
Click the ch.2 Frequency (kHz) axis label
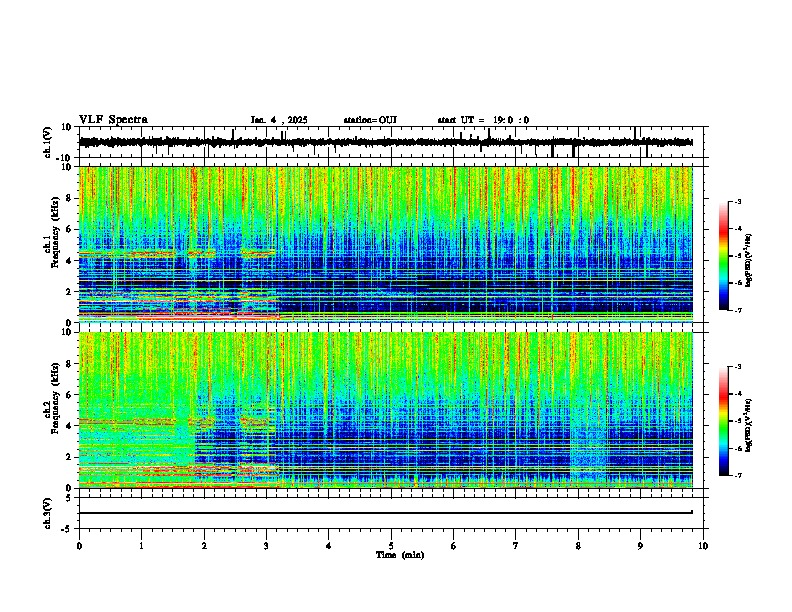[51, 398]
